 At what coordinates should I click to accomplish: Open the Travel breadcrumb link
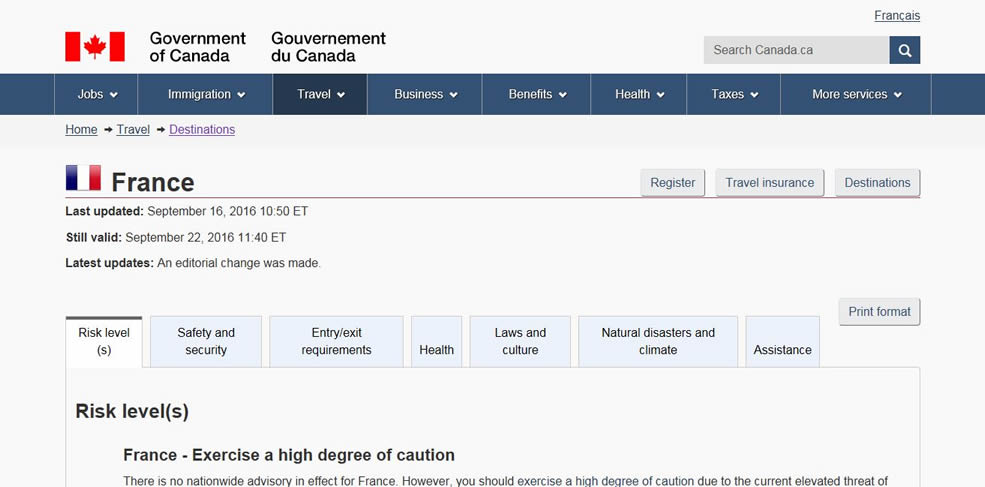(133, 129)
